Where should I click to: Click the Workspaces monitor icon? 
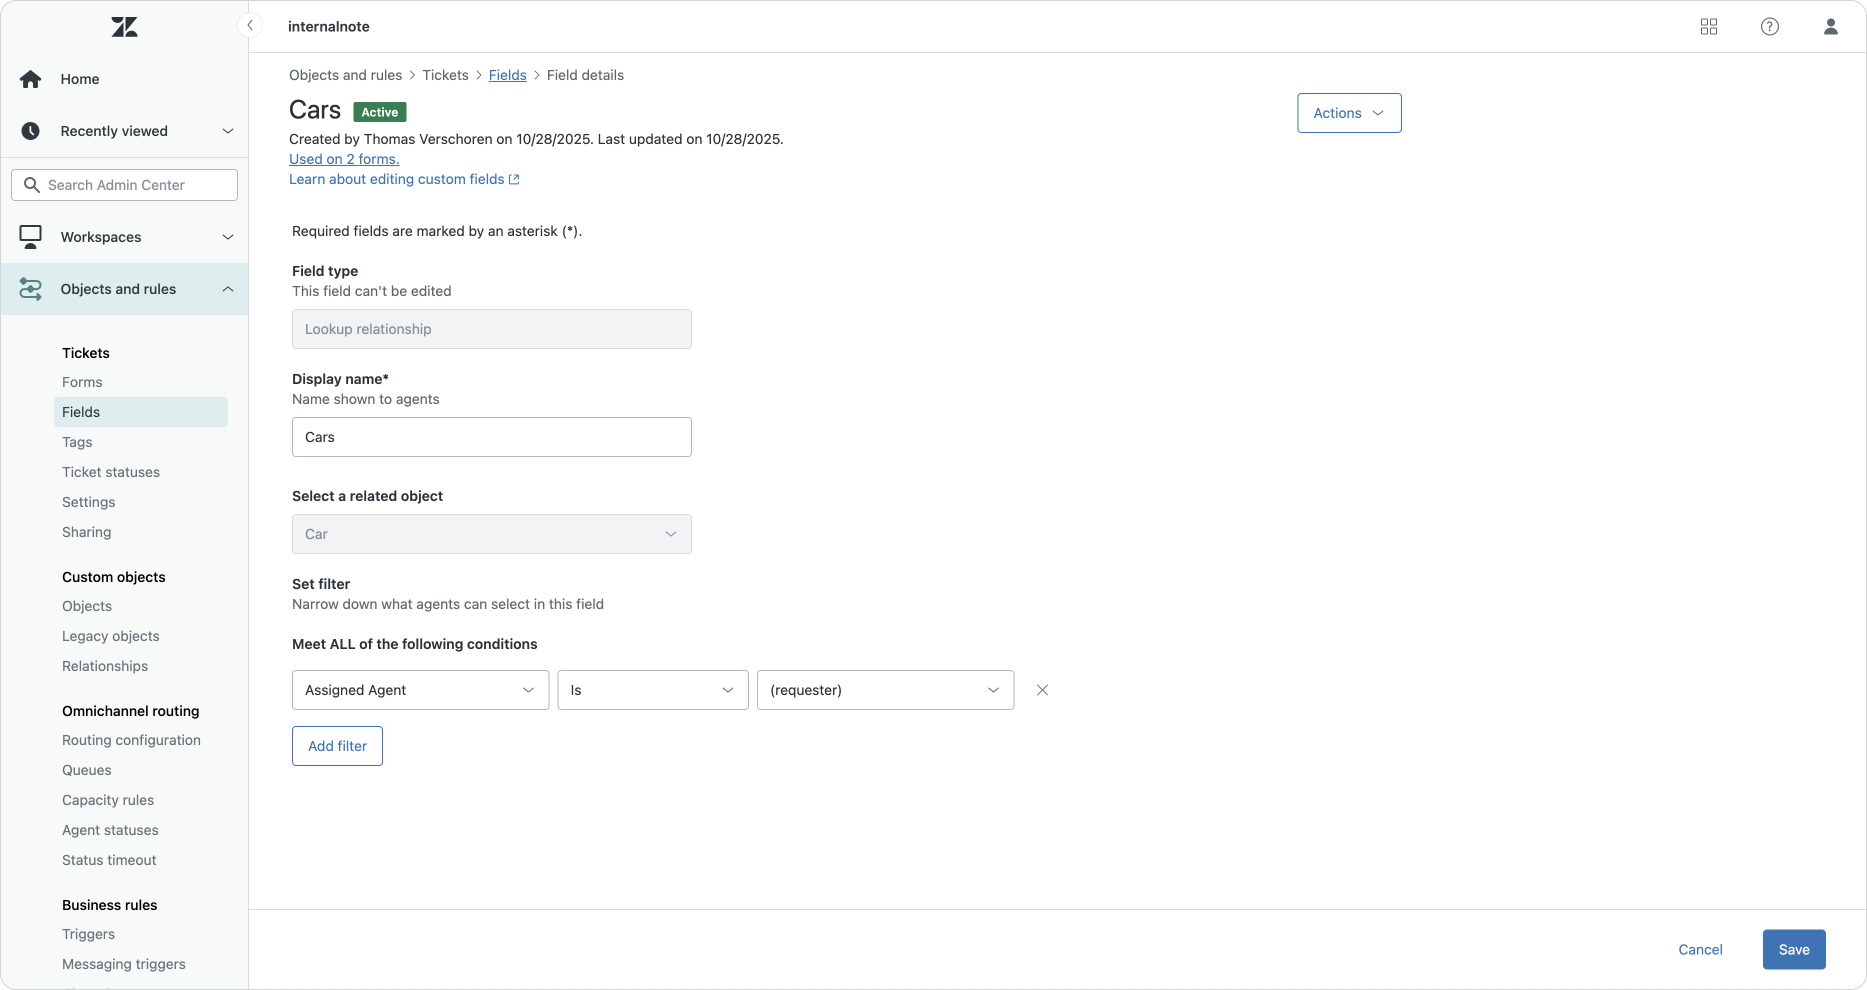(x=31, y=237)
